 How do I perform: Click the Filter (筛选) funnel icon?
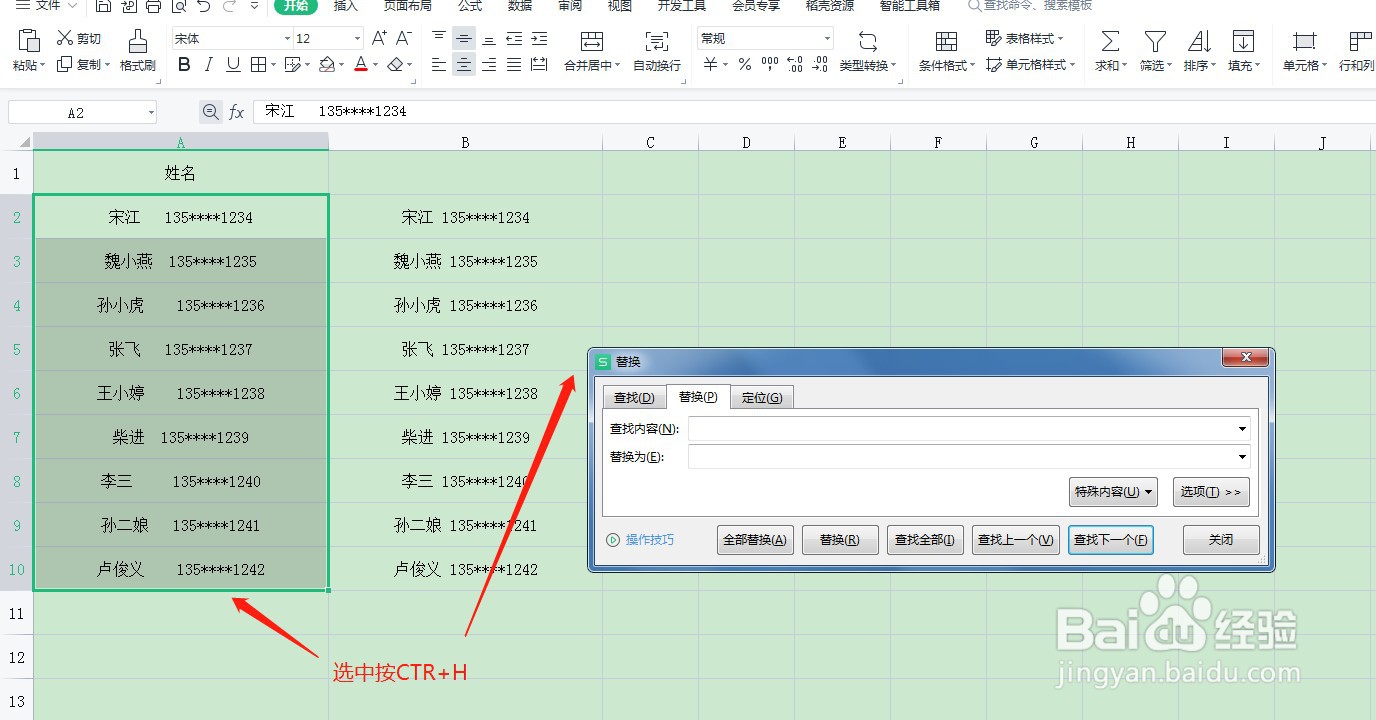(x=1155, y=41)
